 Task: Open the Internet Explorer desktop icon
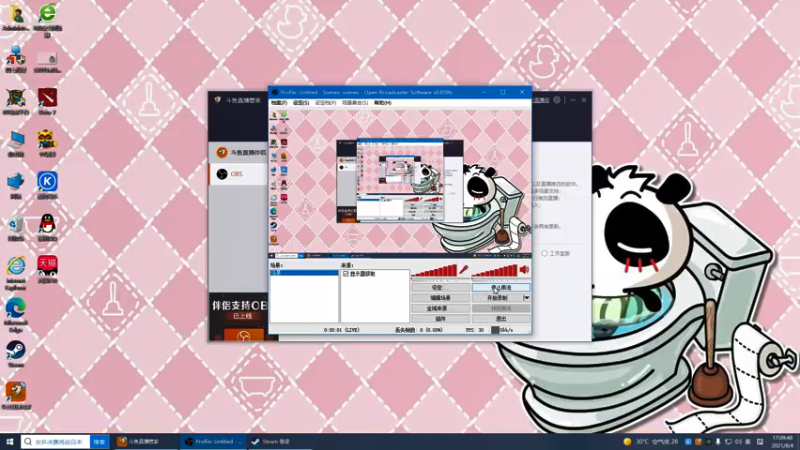(16, 273)
